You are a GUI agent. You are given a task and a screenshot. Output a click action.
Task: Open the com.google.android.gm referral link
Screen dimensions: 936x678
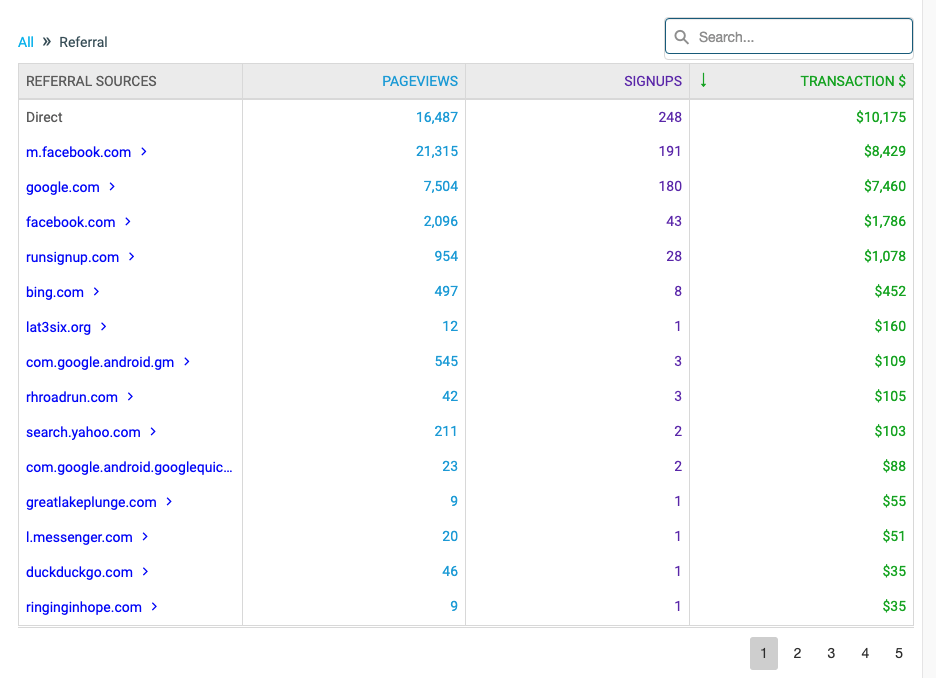click(x=100, y=362)
